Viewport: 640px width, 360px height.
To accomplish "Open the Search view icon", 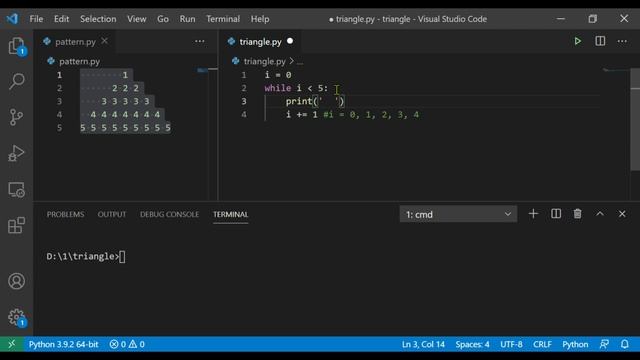I will tap(16, 81).
